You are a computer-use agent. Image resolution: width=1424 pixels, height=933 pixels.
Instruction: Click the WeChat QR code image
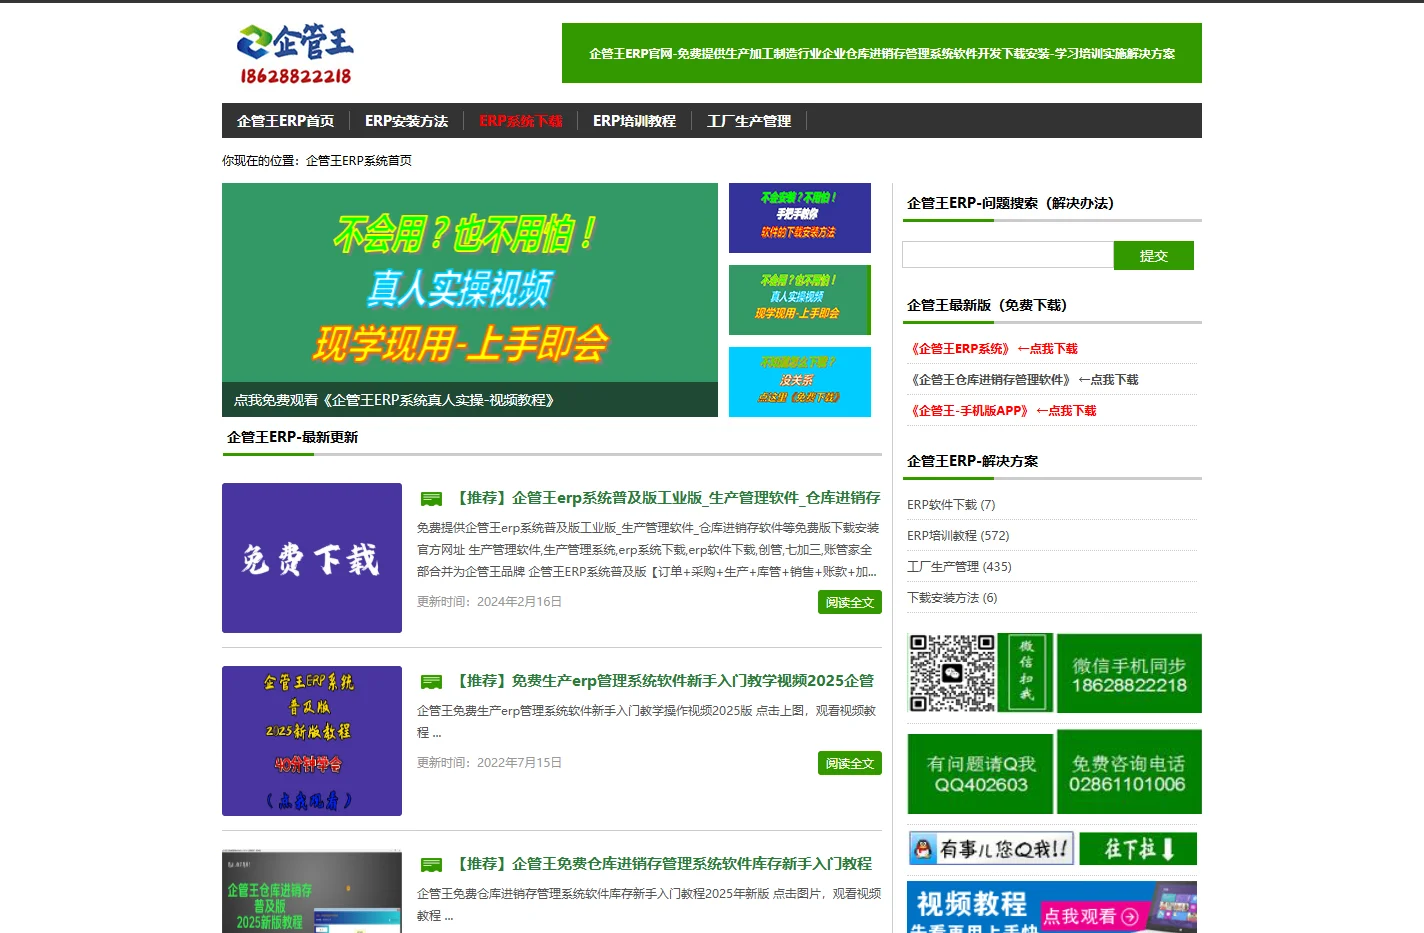[x=952, y=673]
